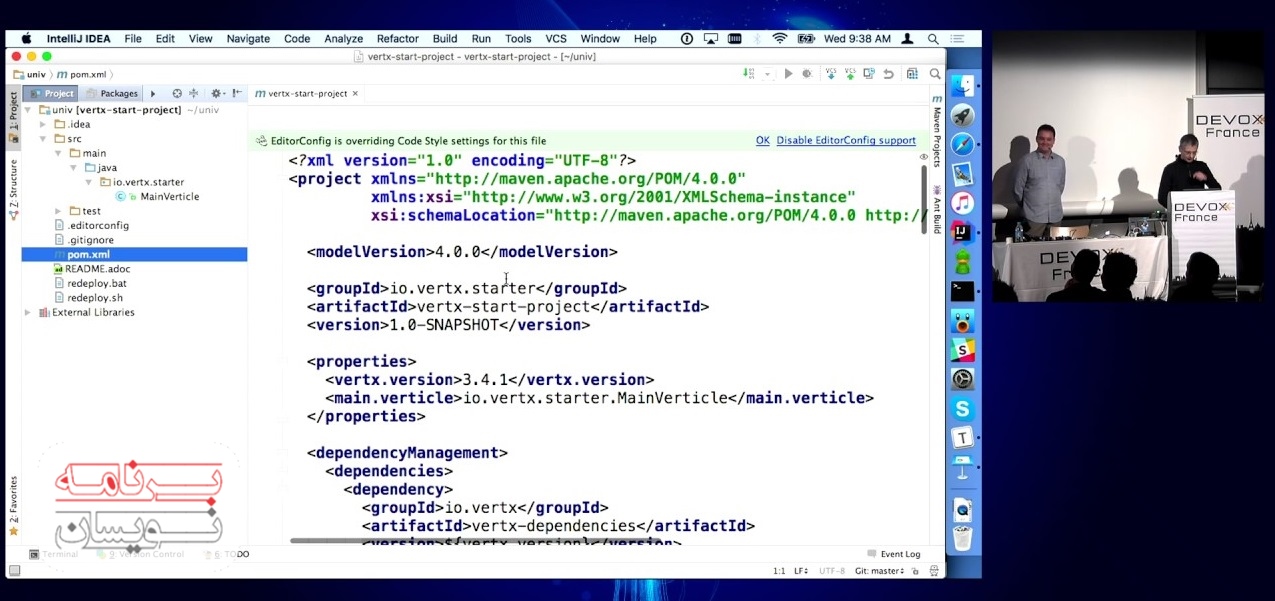Click the Wi-Fi icon in the menu bar

780,39
